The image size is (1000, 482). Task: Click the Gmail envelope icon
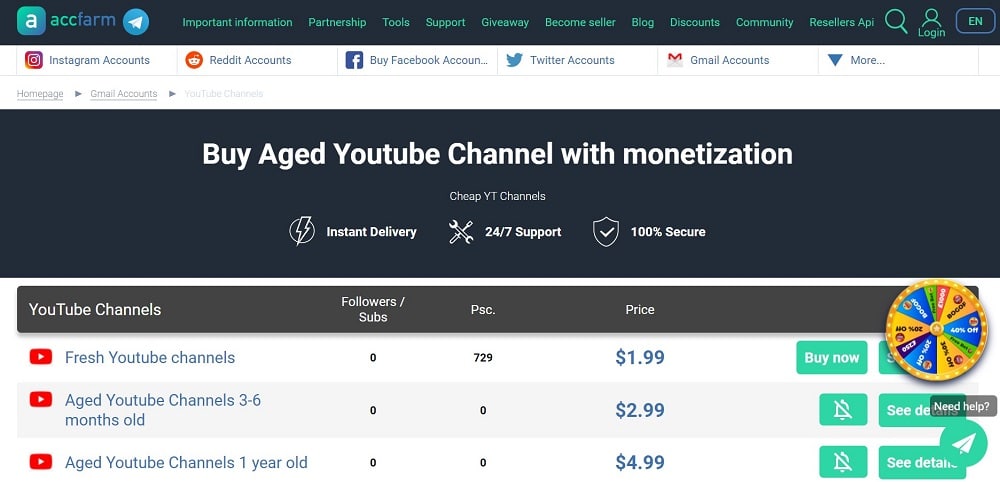tap(675, 60)
